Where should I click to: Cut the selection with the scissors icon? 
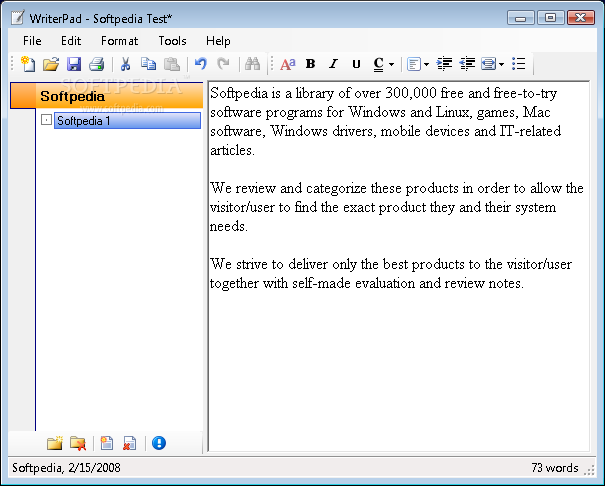tap(125, 64)
